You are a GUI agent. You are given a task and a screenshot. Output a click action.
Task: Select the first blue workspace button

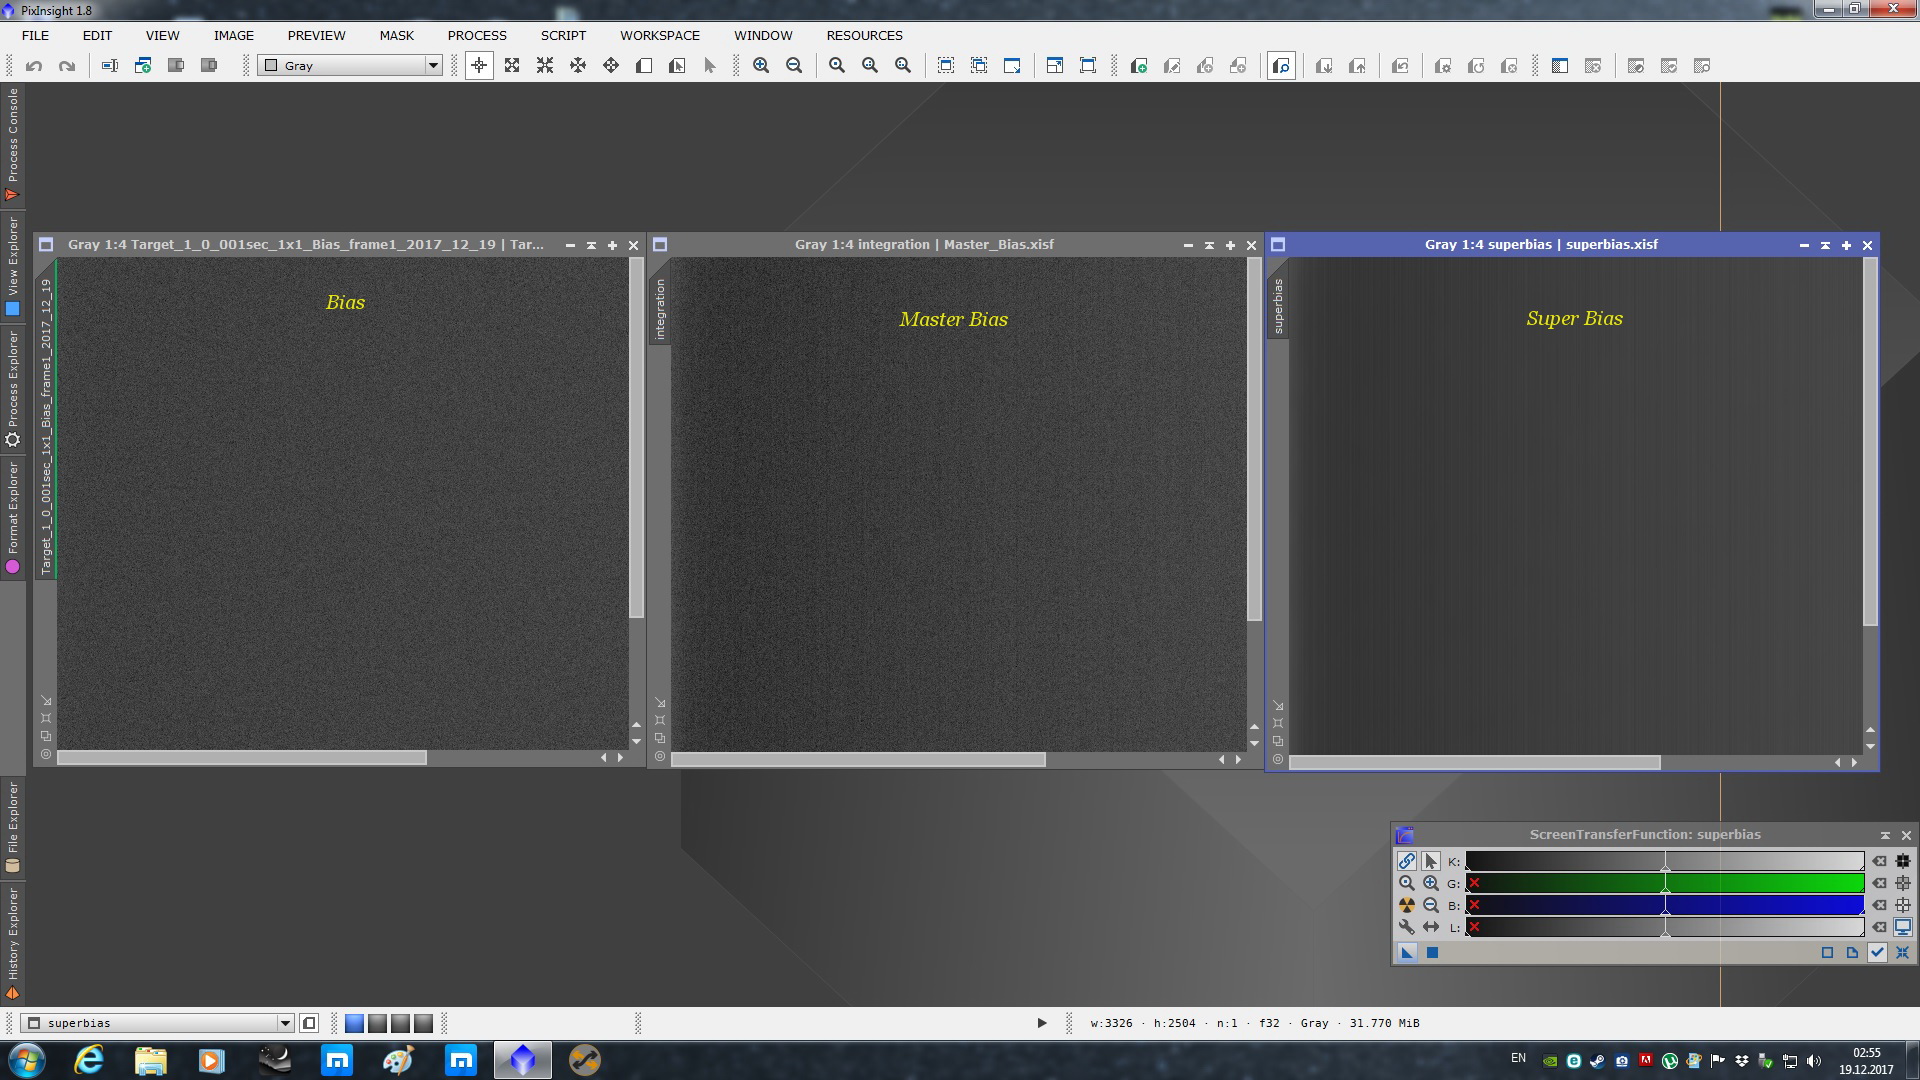(x=354, y=1023)
